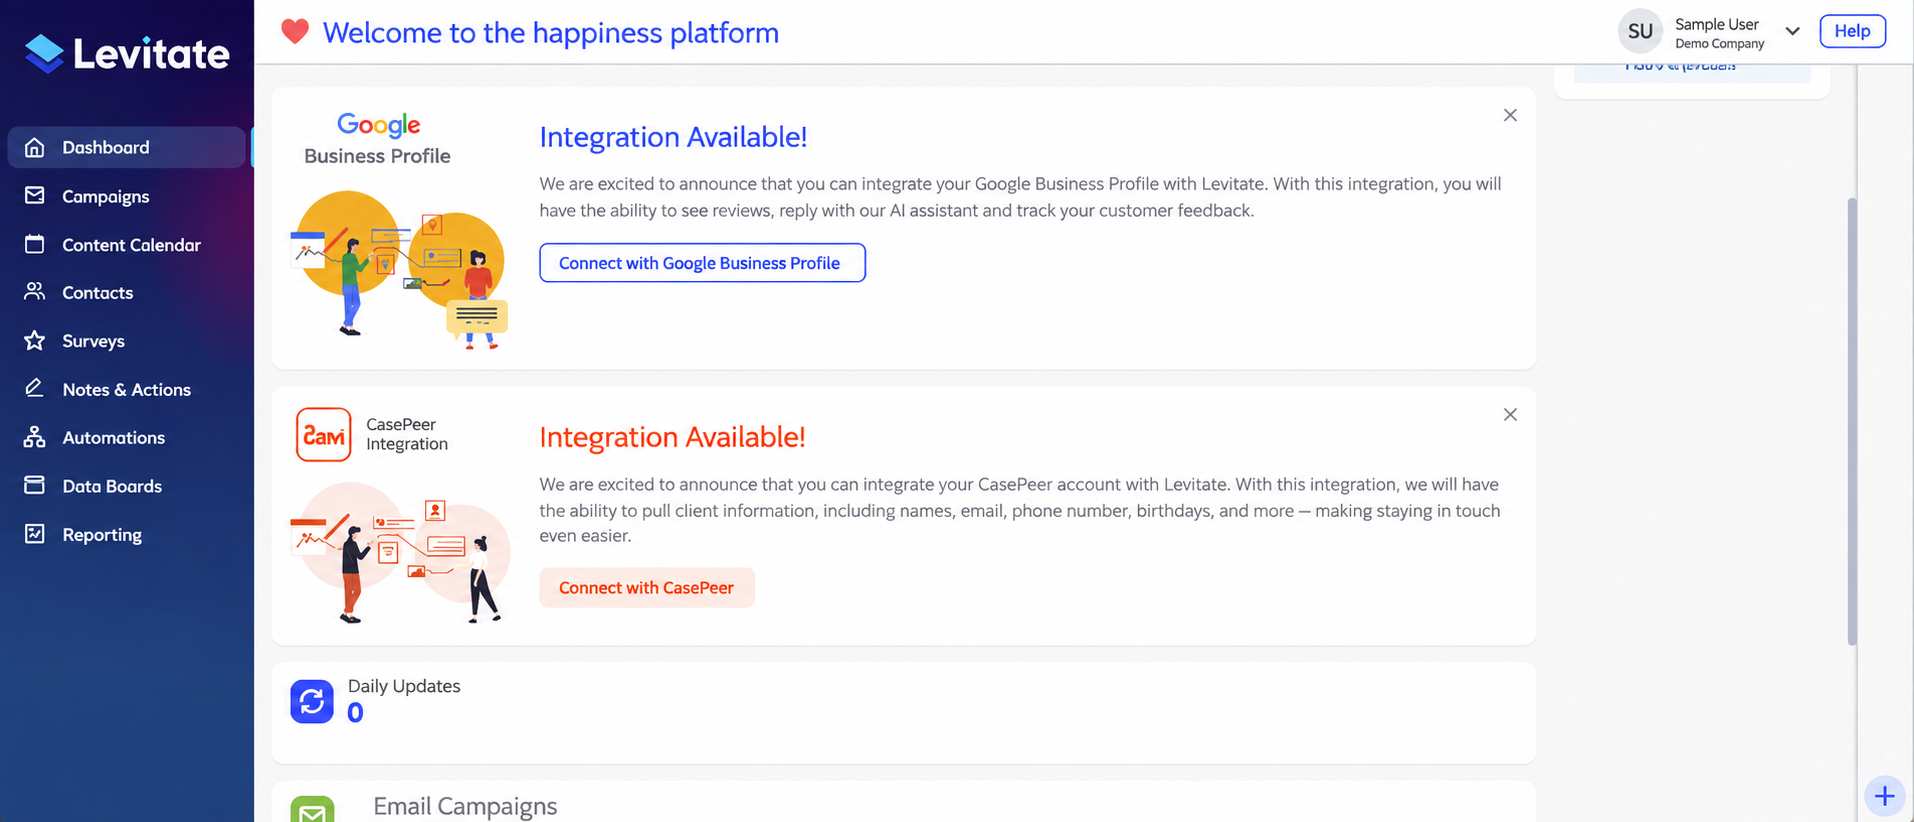Image resolution: width=1914 pixels, height=822 pixels.
Task: Click the Automations workflow icon
Action: point(35,437)
